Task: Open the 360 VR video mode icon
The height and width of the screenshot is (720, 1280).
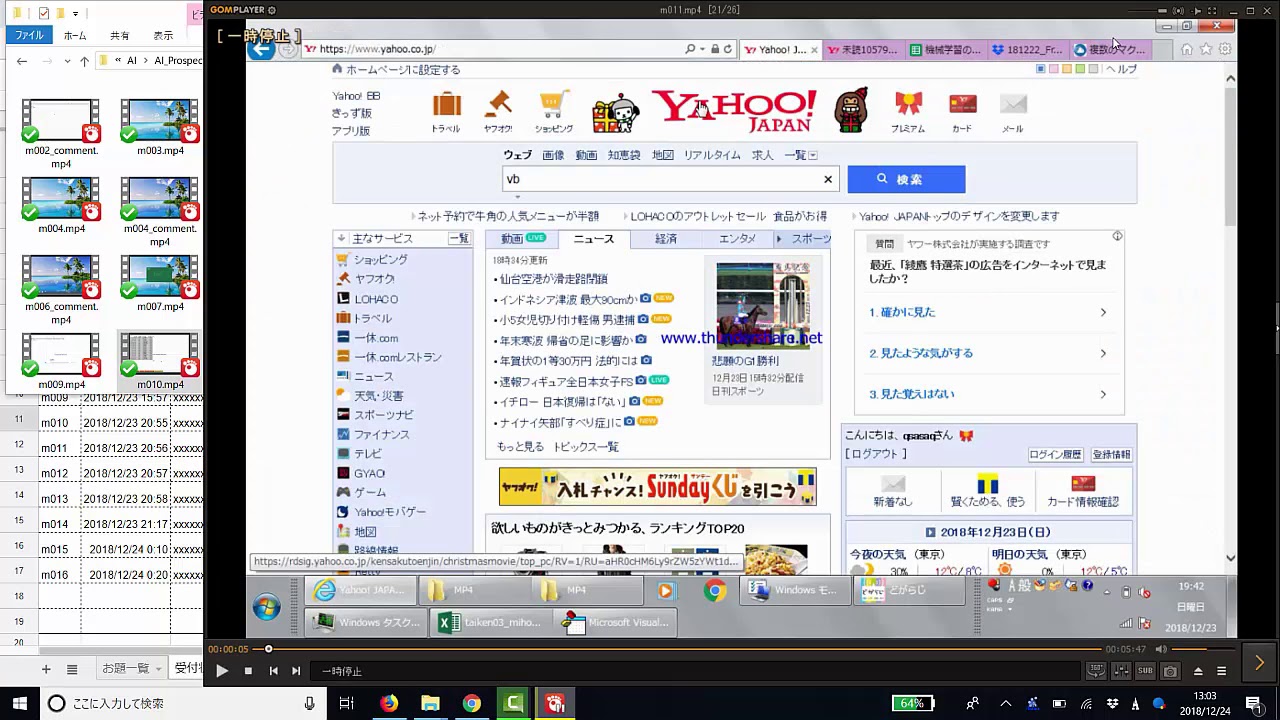Action: click(1097, 671)
